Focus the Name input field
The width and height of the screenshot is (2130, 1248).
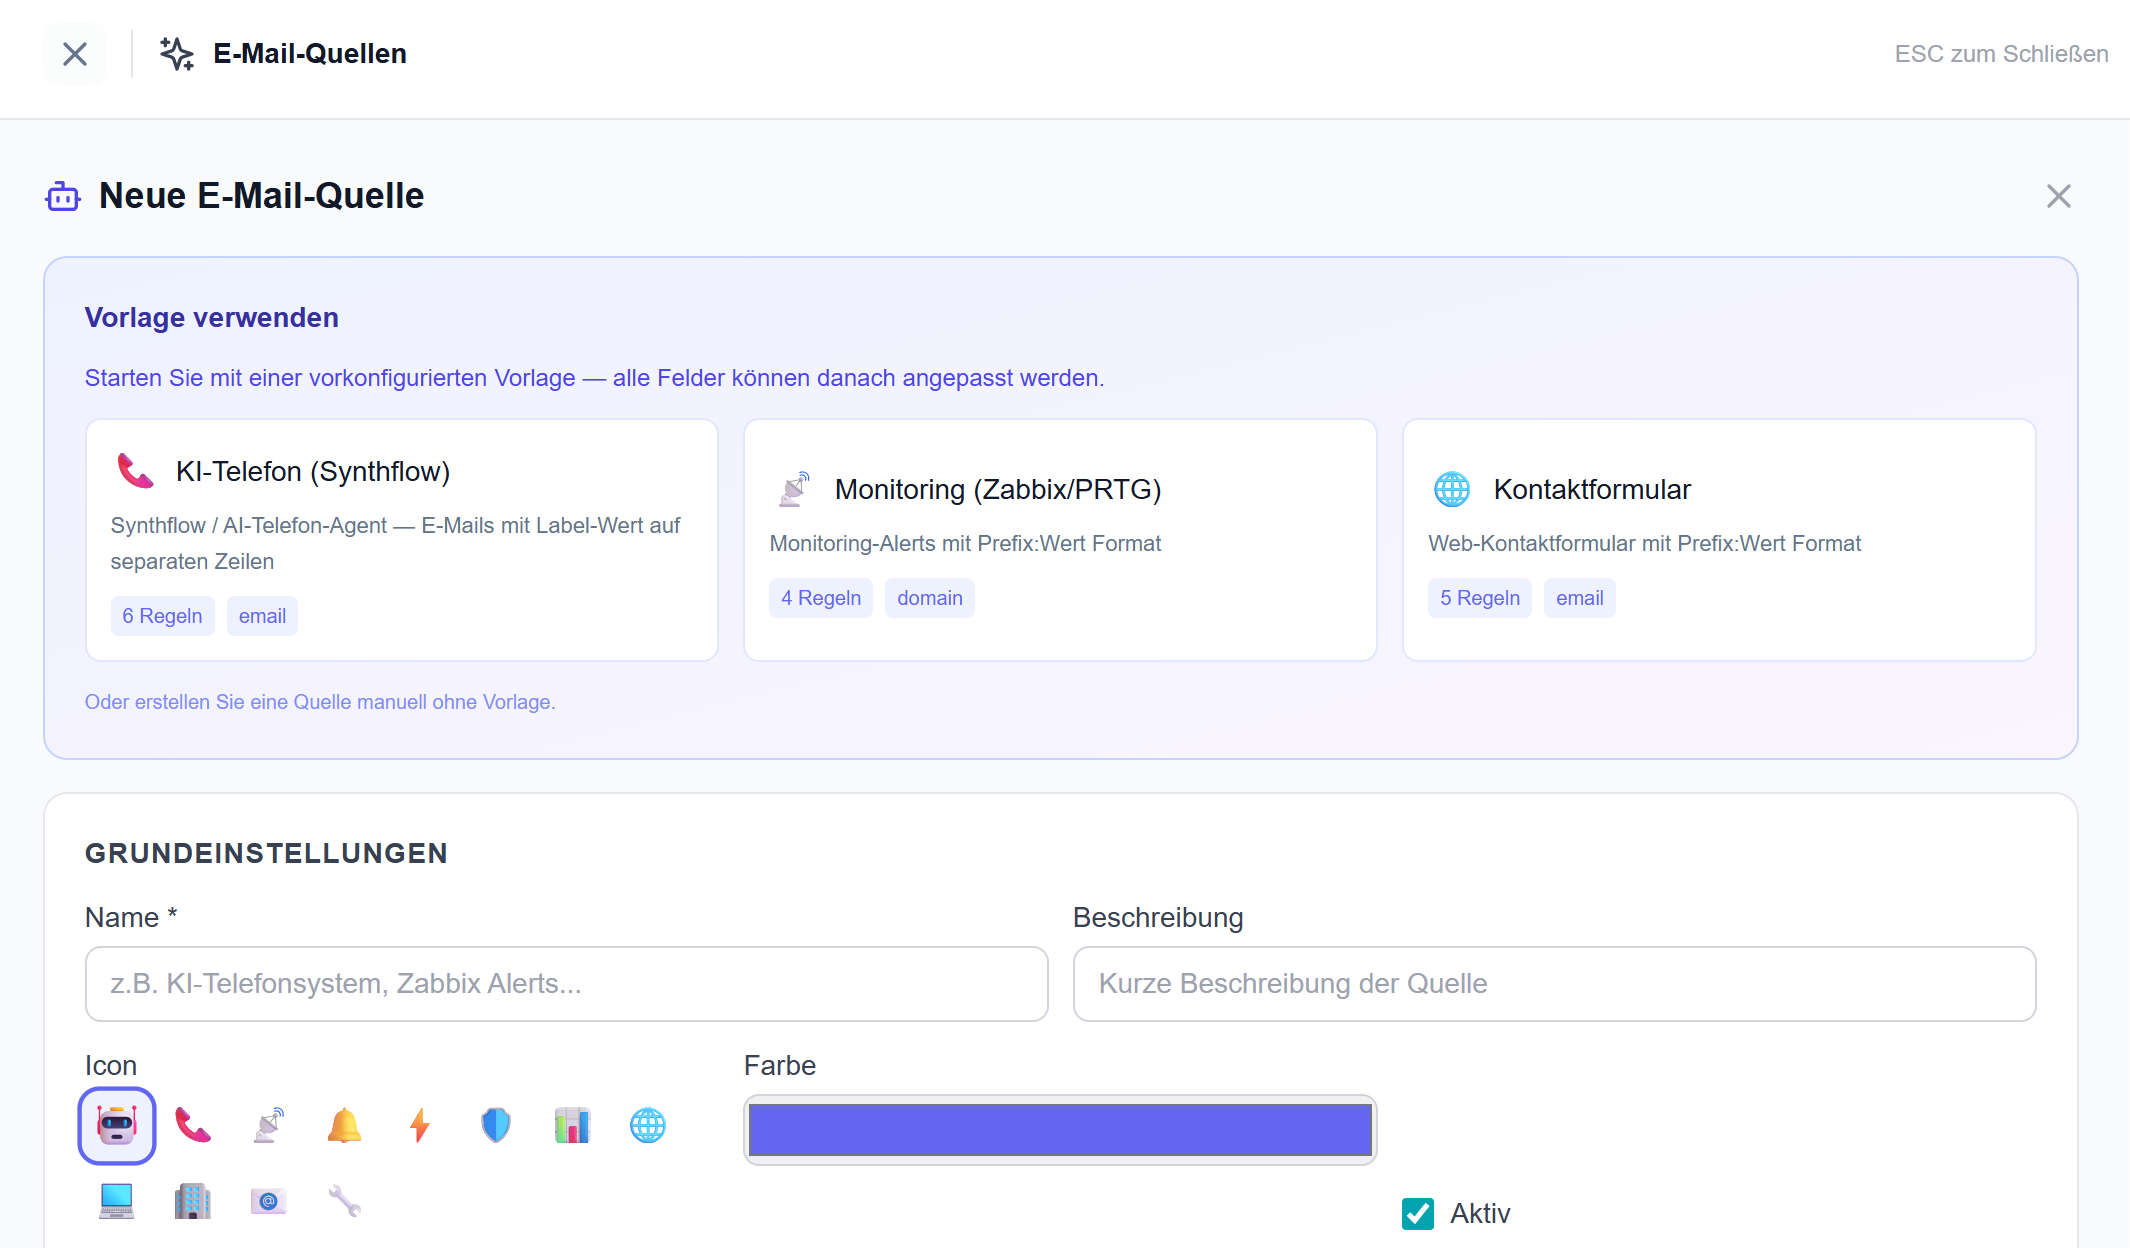tap(566, 984)
